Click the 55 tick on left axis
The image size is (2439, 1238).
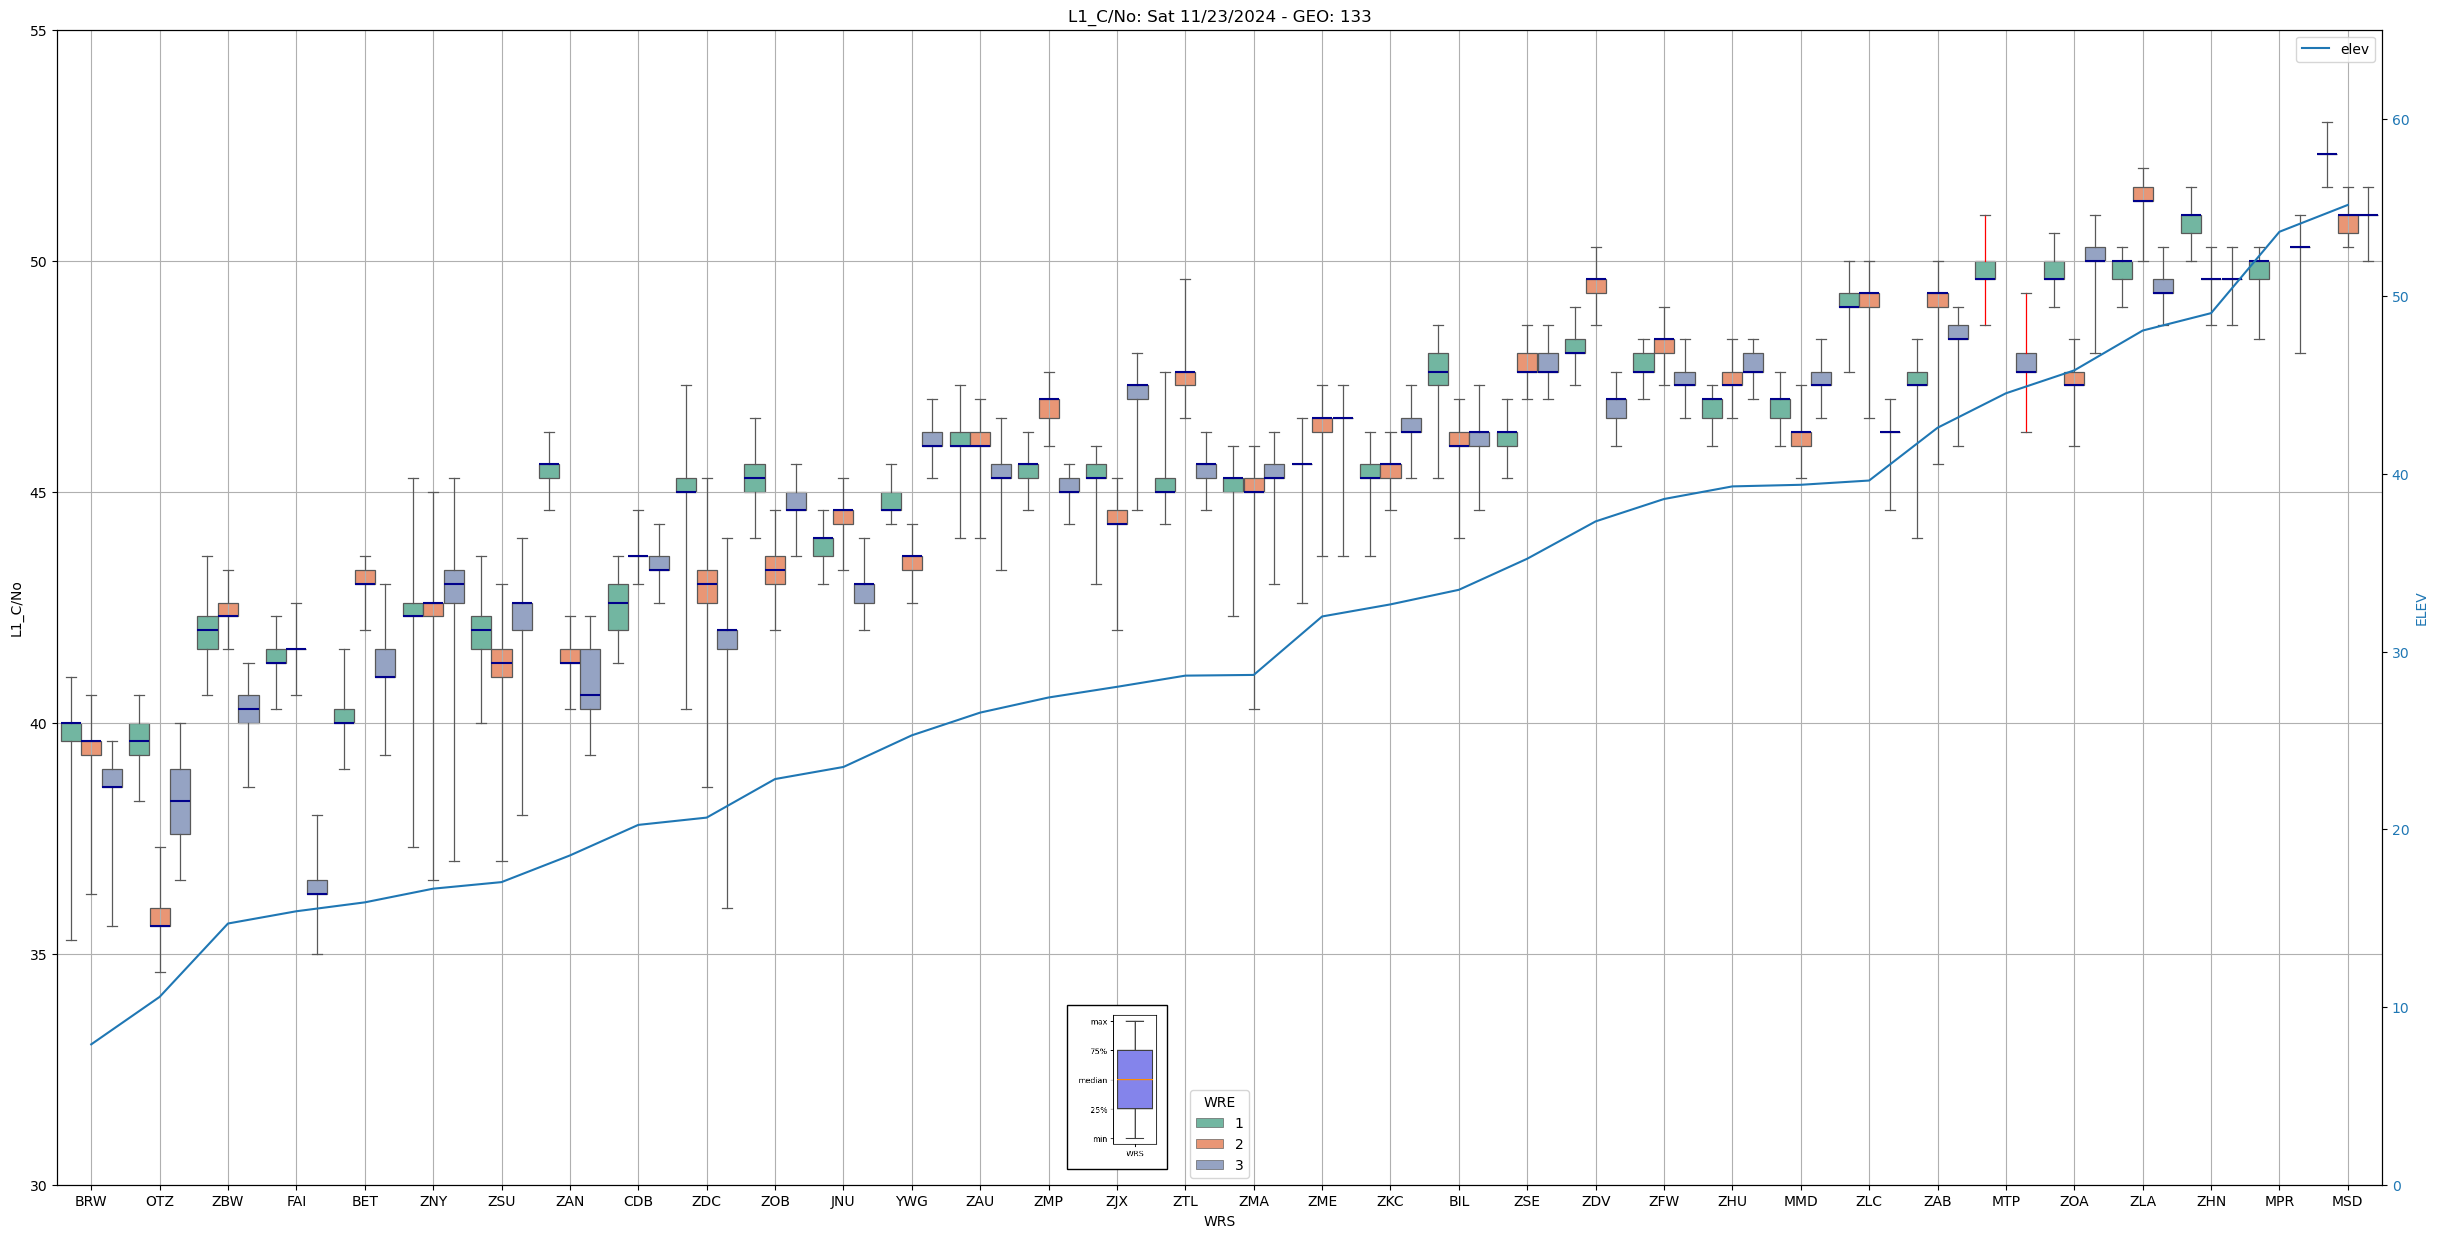pos(38,31)
